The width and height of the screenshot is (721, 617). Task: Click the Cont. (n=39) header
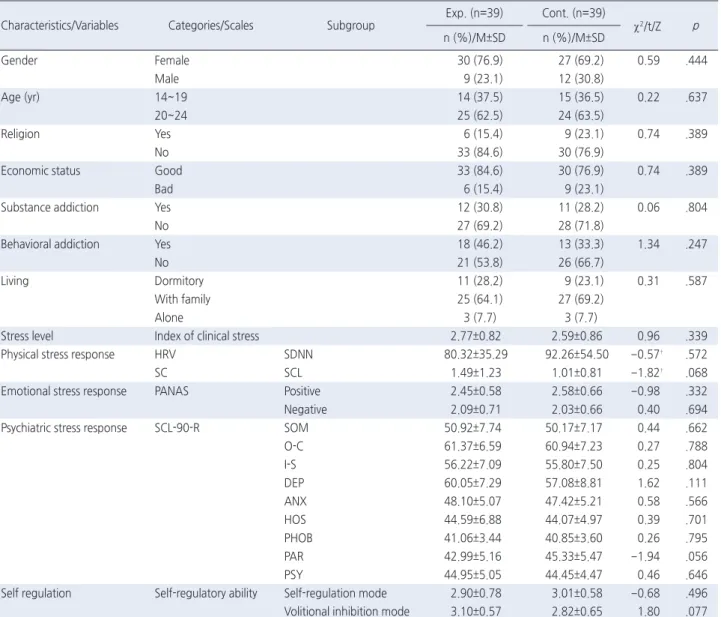click(573, 13)
